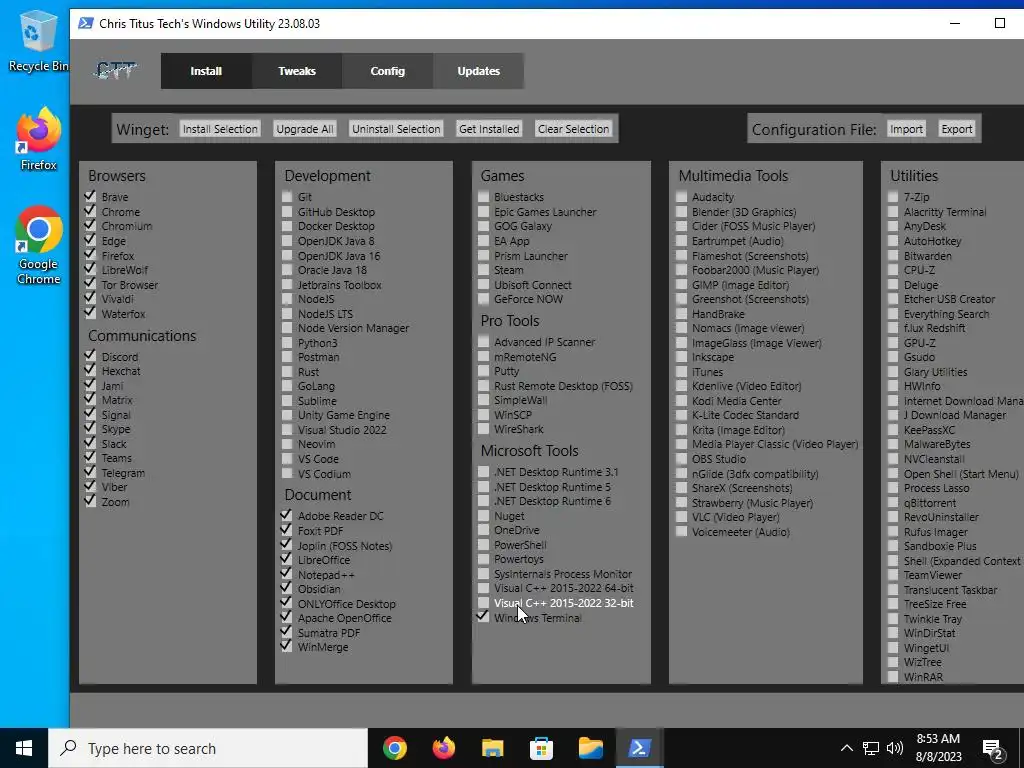Uncheck the Notepad++ checkbox

pos(286,574)
